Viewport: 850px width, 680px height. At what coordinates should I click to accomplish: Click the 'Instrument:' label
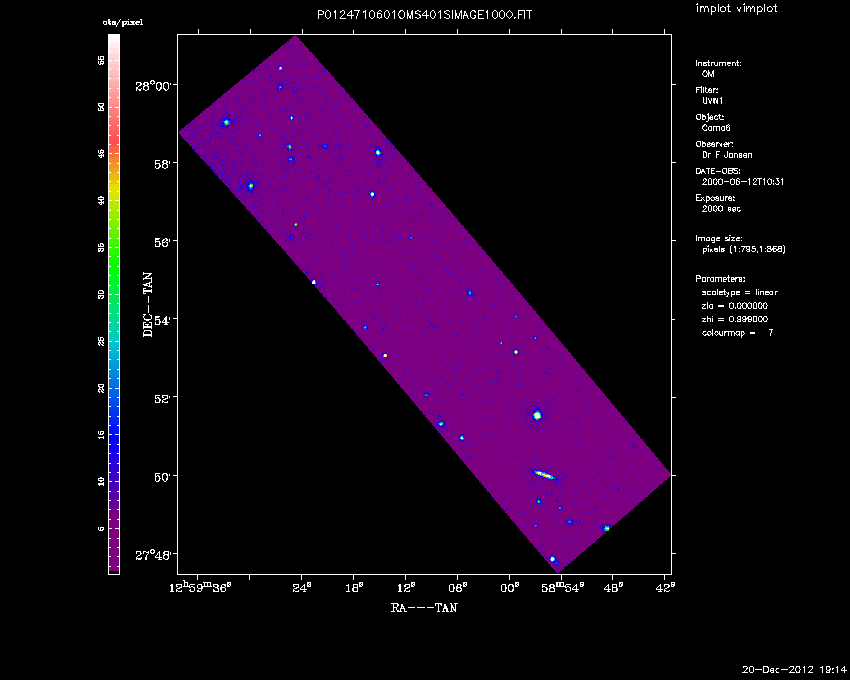(718, 63)
